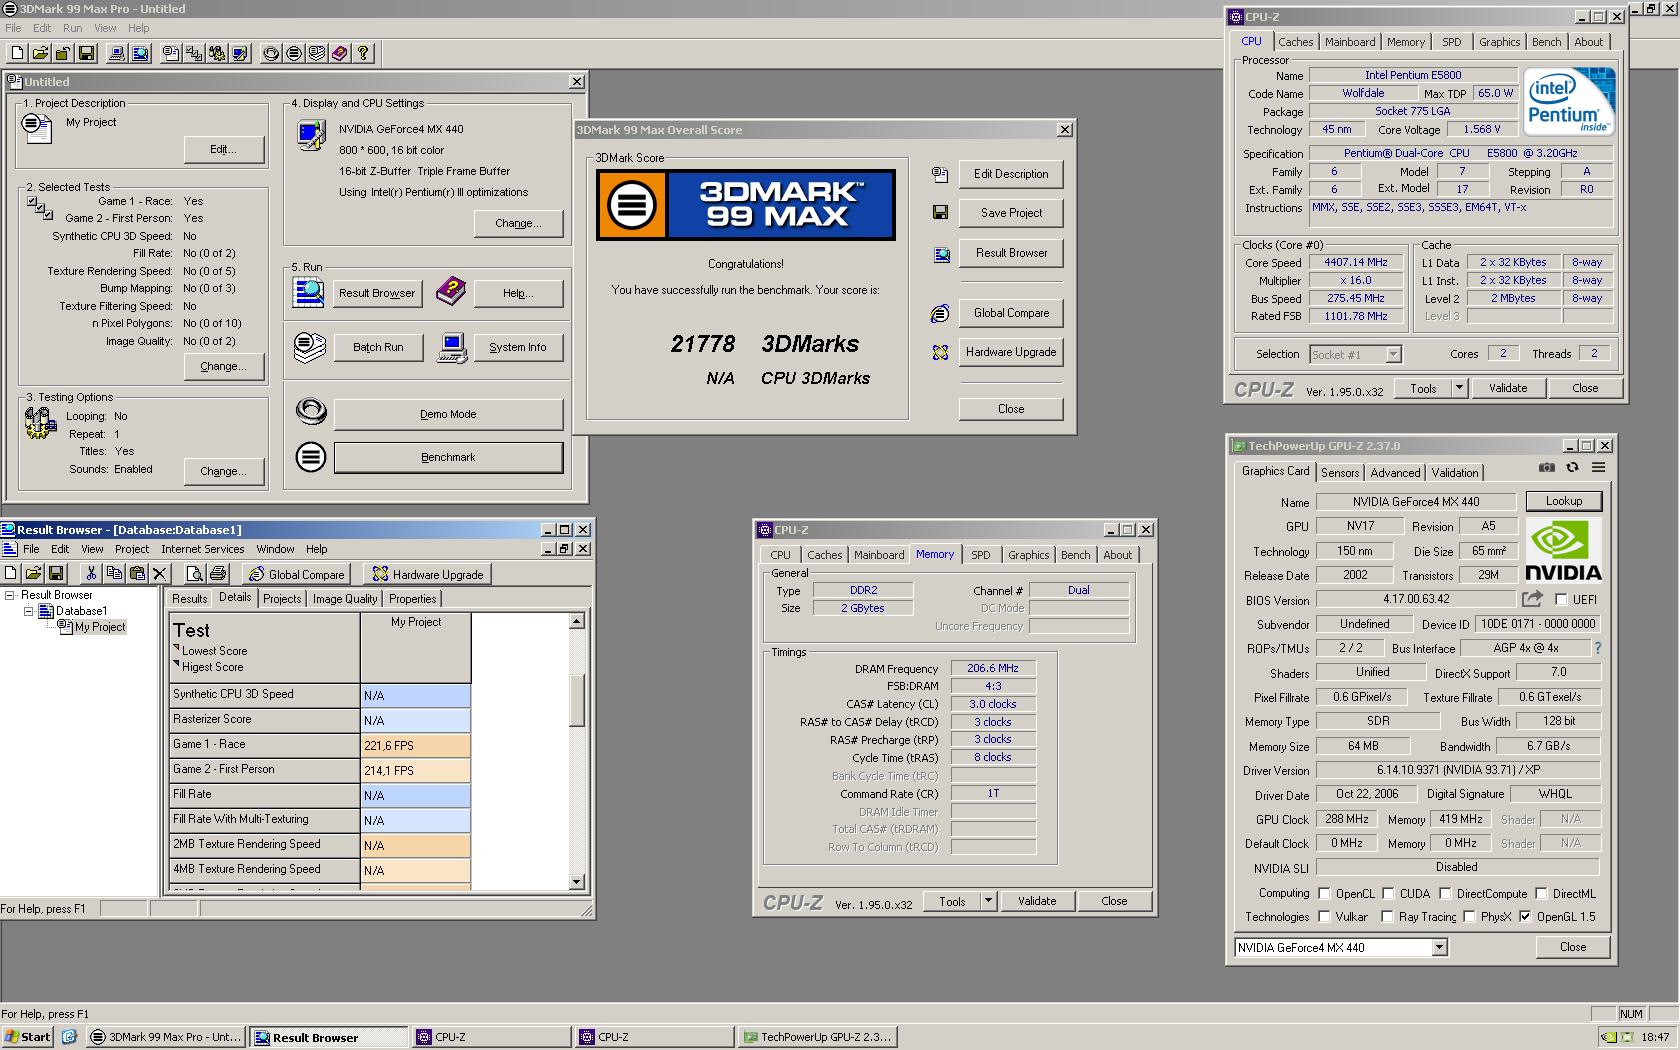Open the Socket #1 selection dropdown in CPU-Z
This screenshot has height=1050, width=1680.
pos(1393,354)
